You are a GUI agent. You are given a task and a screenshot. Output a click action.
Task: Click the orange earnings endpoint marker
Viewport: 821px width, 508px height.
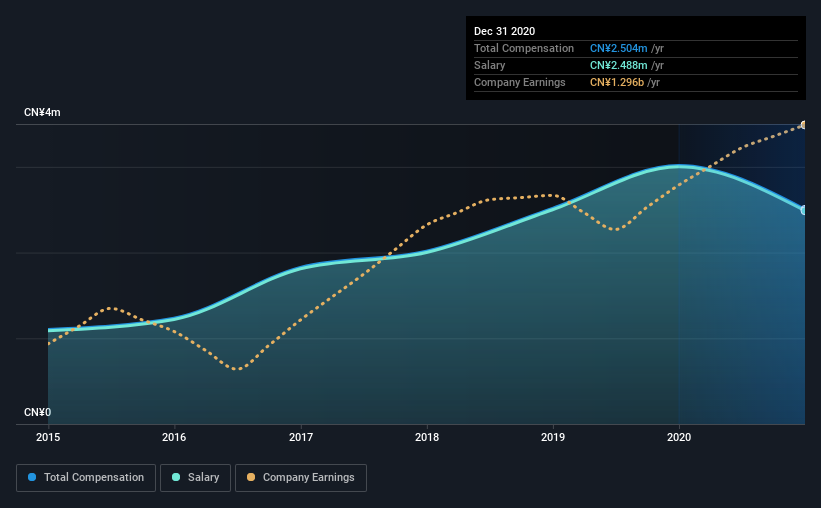pos(803,125)
